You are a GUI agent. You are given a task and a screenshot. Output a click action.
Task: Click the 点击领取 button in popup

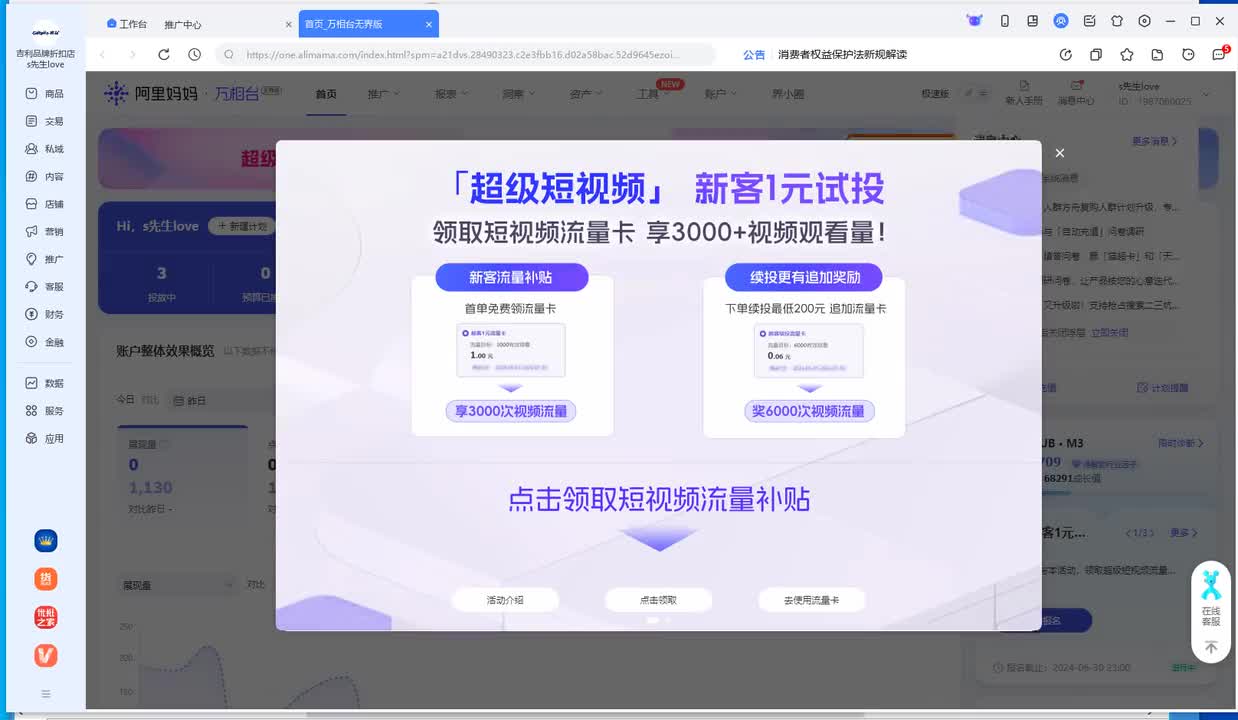coord(658,600)
